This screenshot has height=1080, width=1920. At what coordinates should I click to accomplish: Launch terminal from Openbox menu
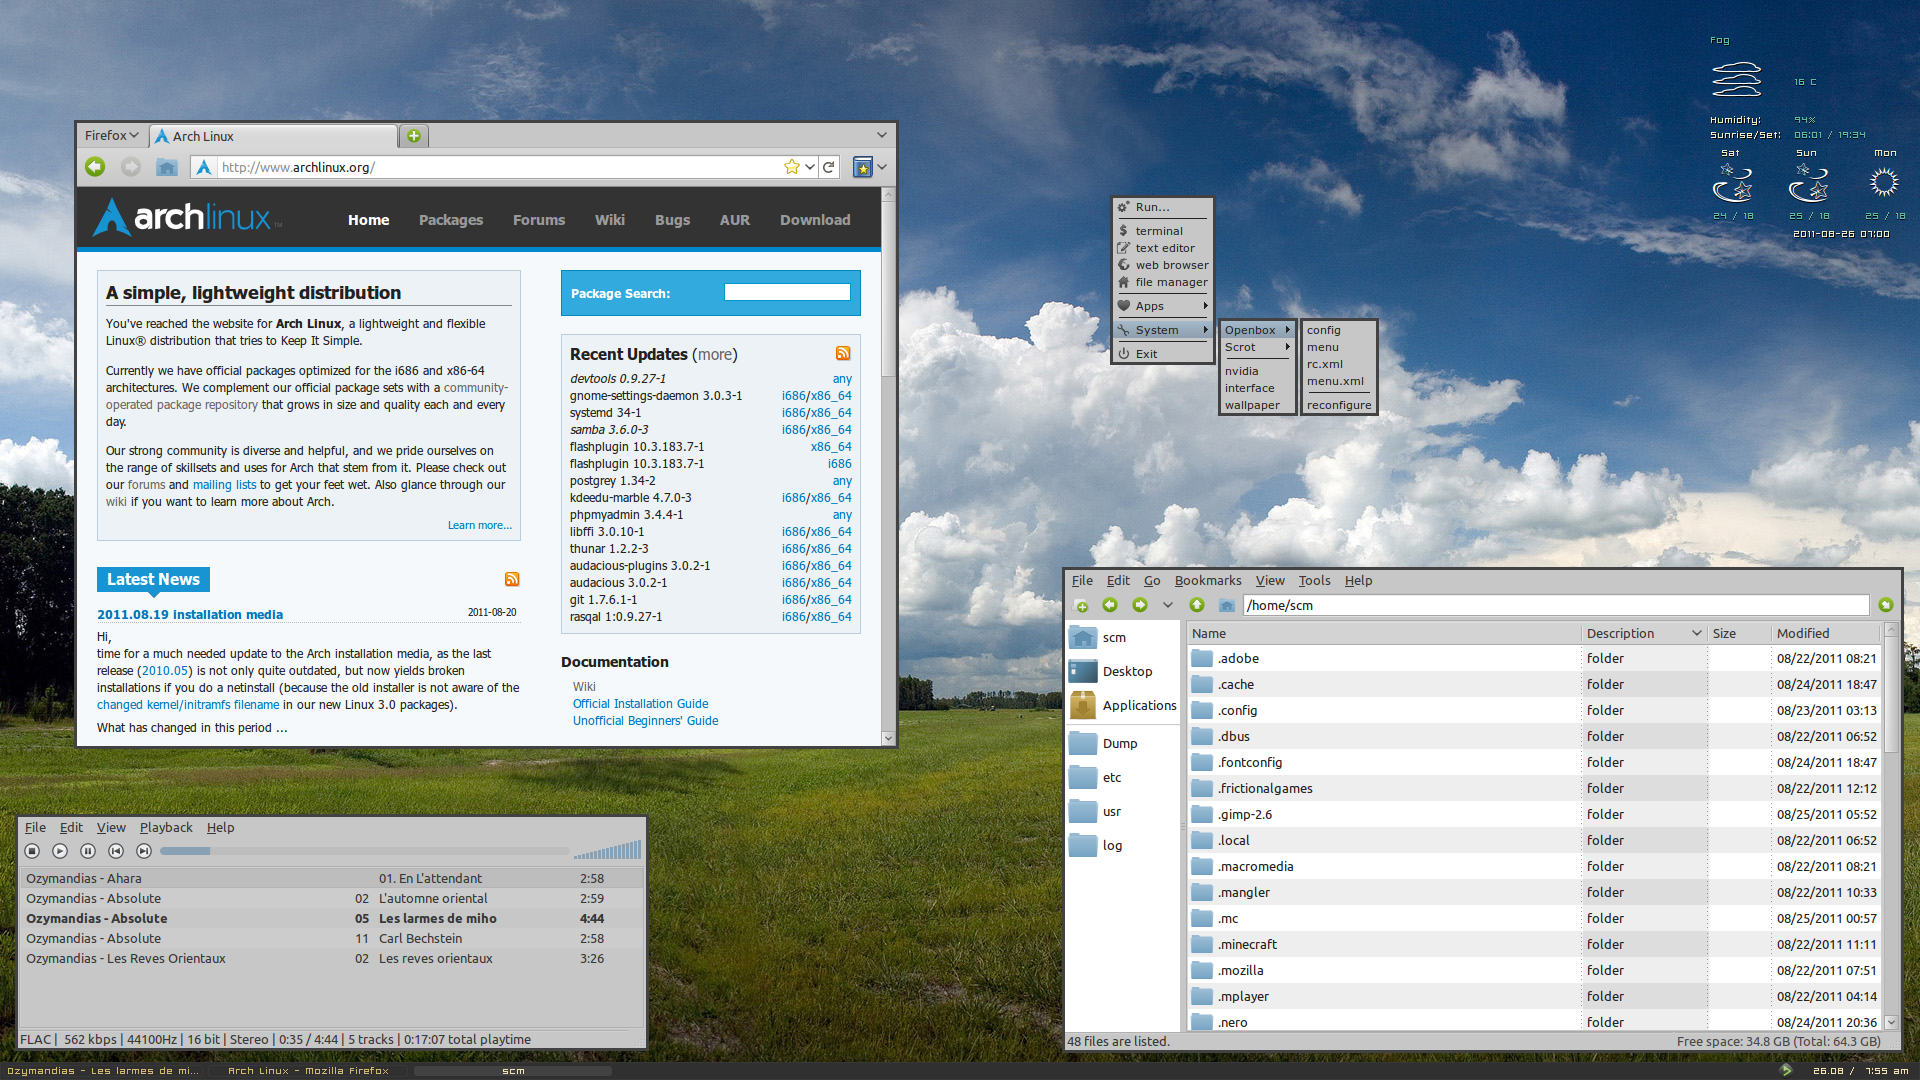click(1162, 231)
